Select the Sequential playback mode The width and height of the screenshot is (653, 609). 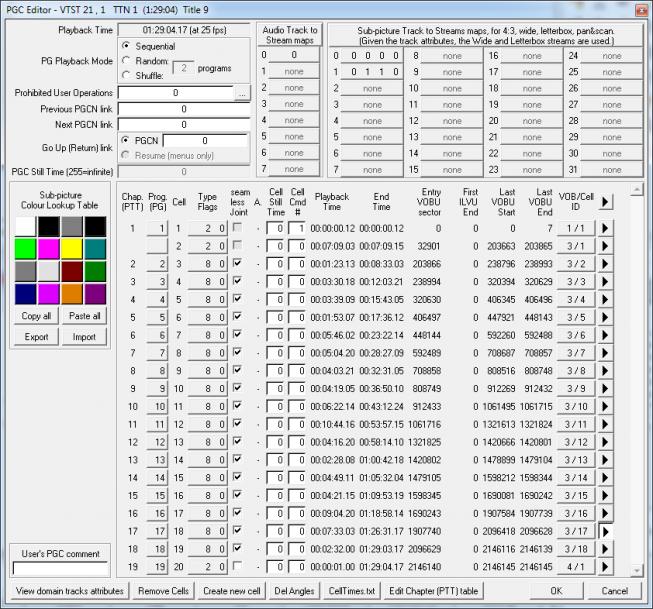click(x=126, y=46)
